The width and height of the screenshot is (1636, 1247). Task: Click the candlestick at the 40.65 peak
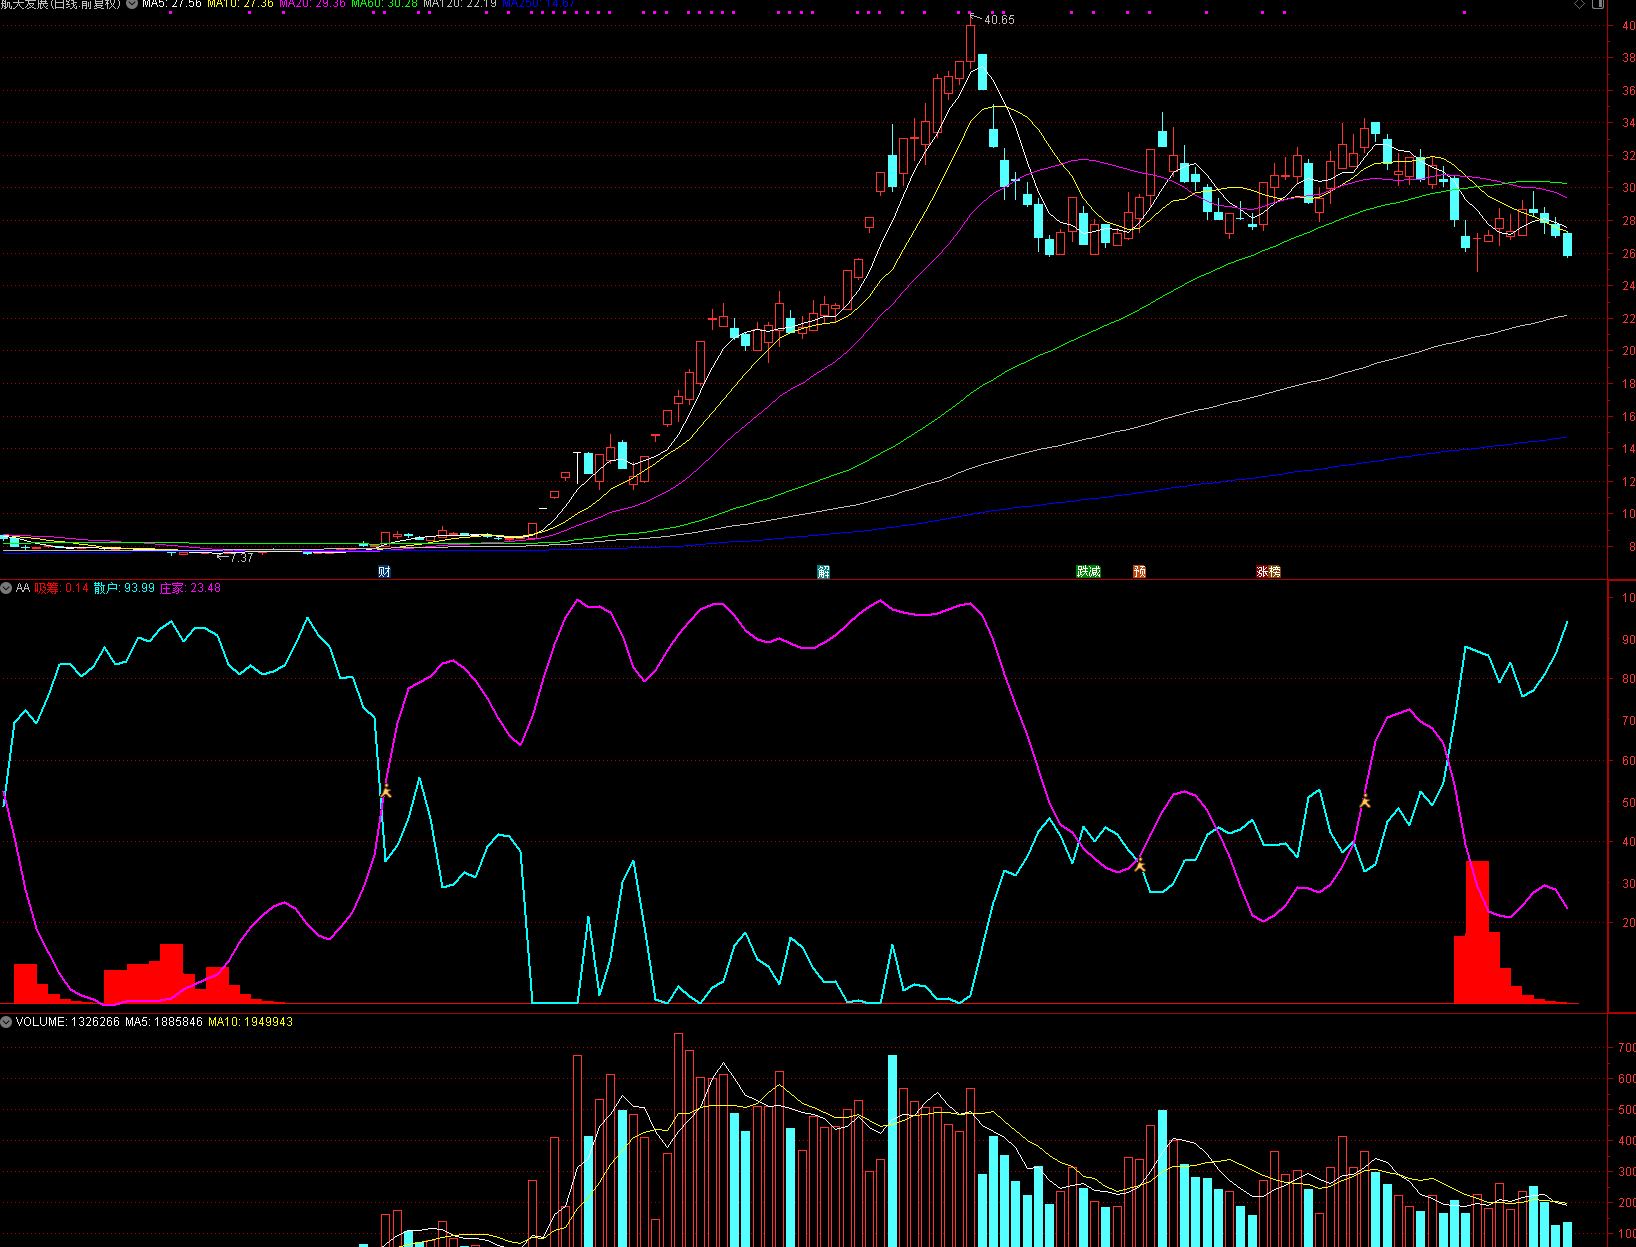[x=970, y=42]
